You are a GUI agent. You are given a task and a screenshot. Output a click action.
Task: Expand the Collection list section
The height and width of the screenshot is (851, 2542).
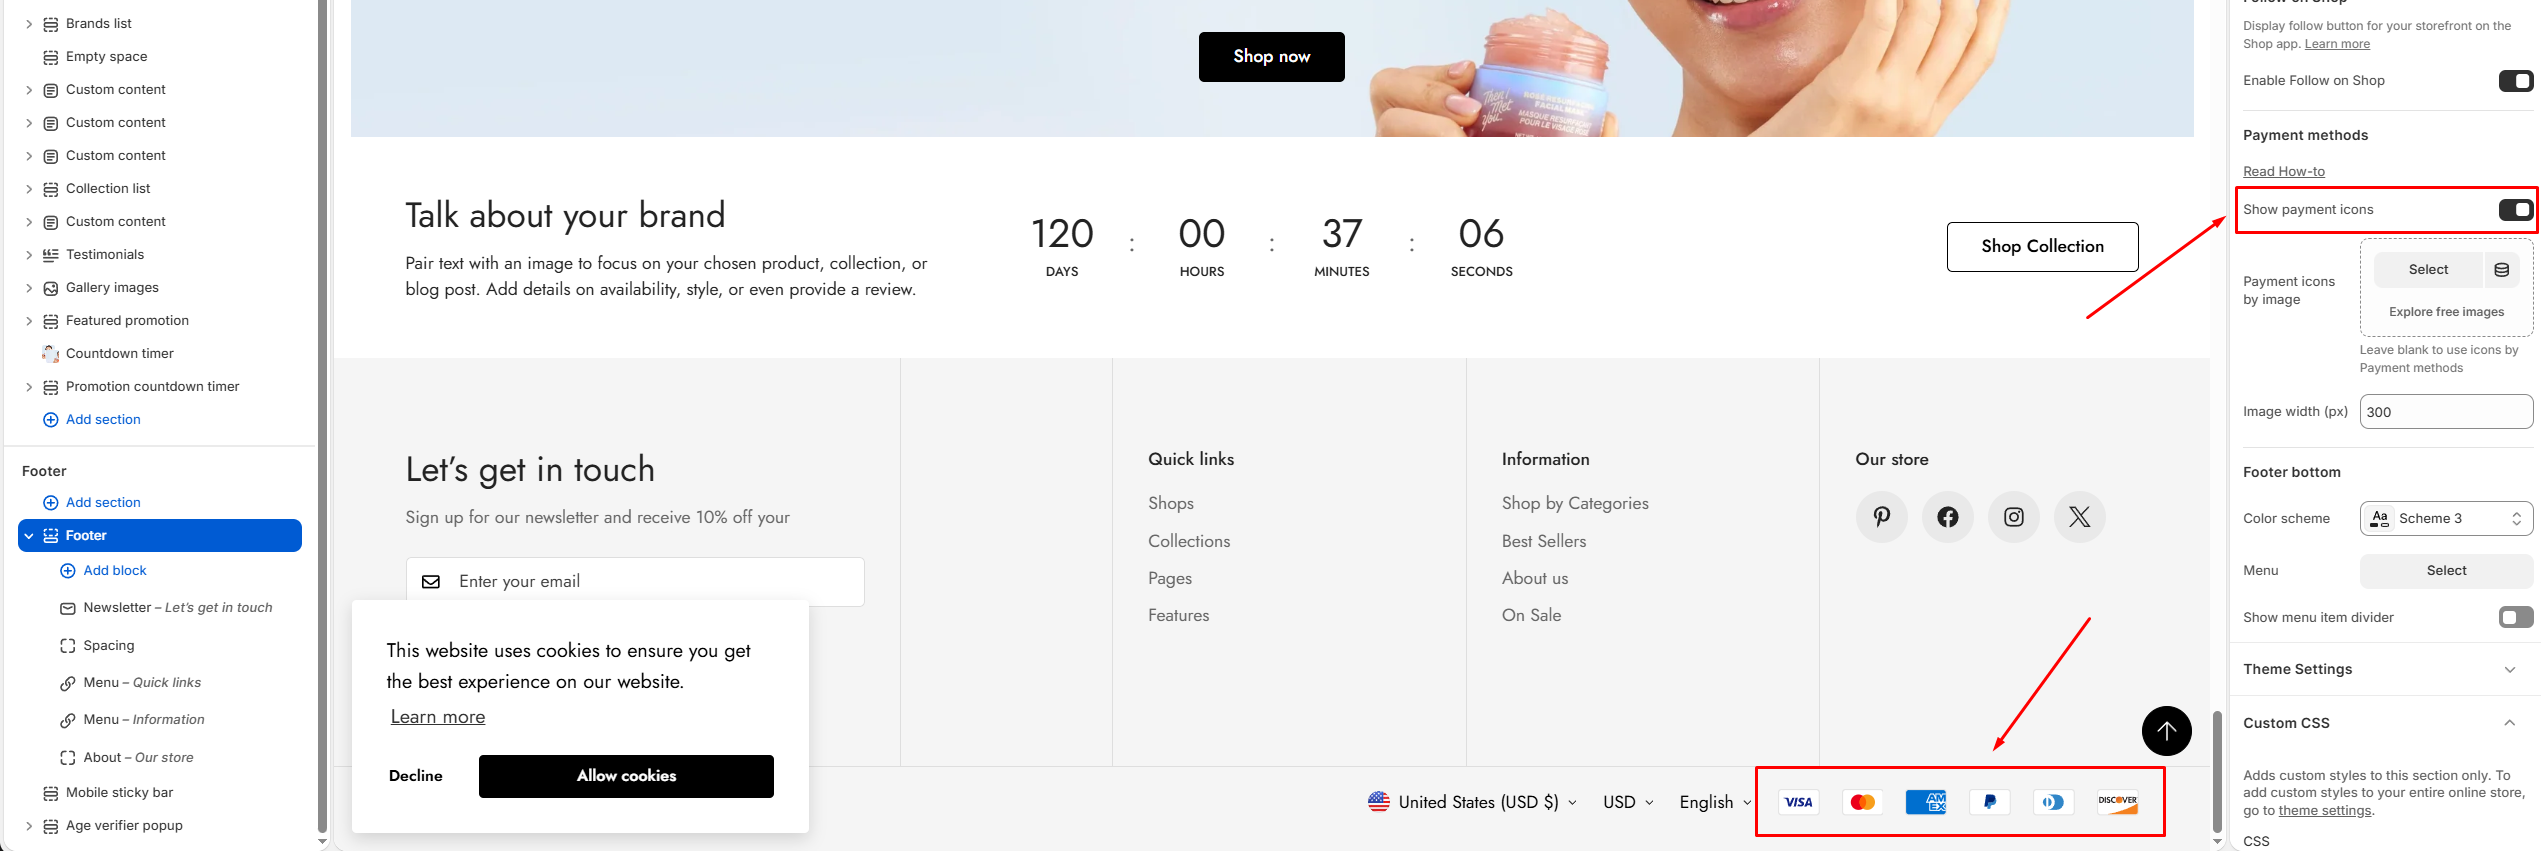[x=29, y=189]
